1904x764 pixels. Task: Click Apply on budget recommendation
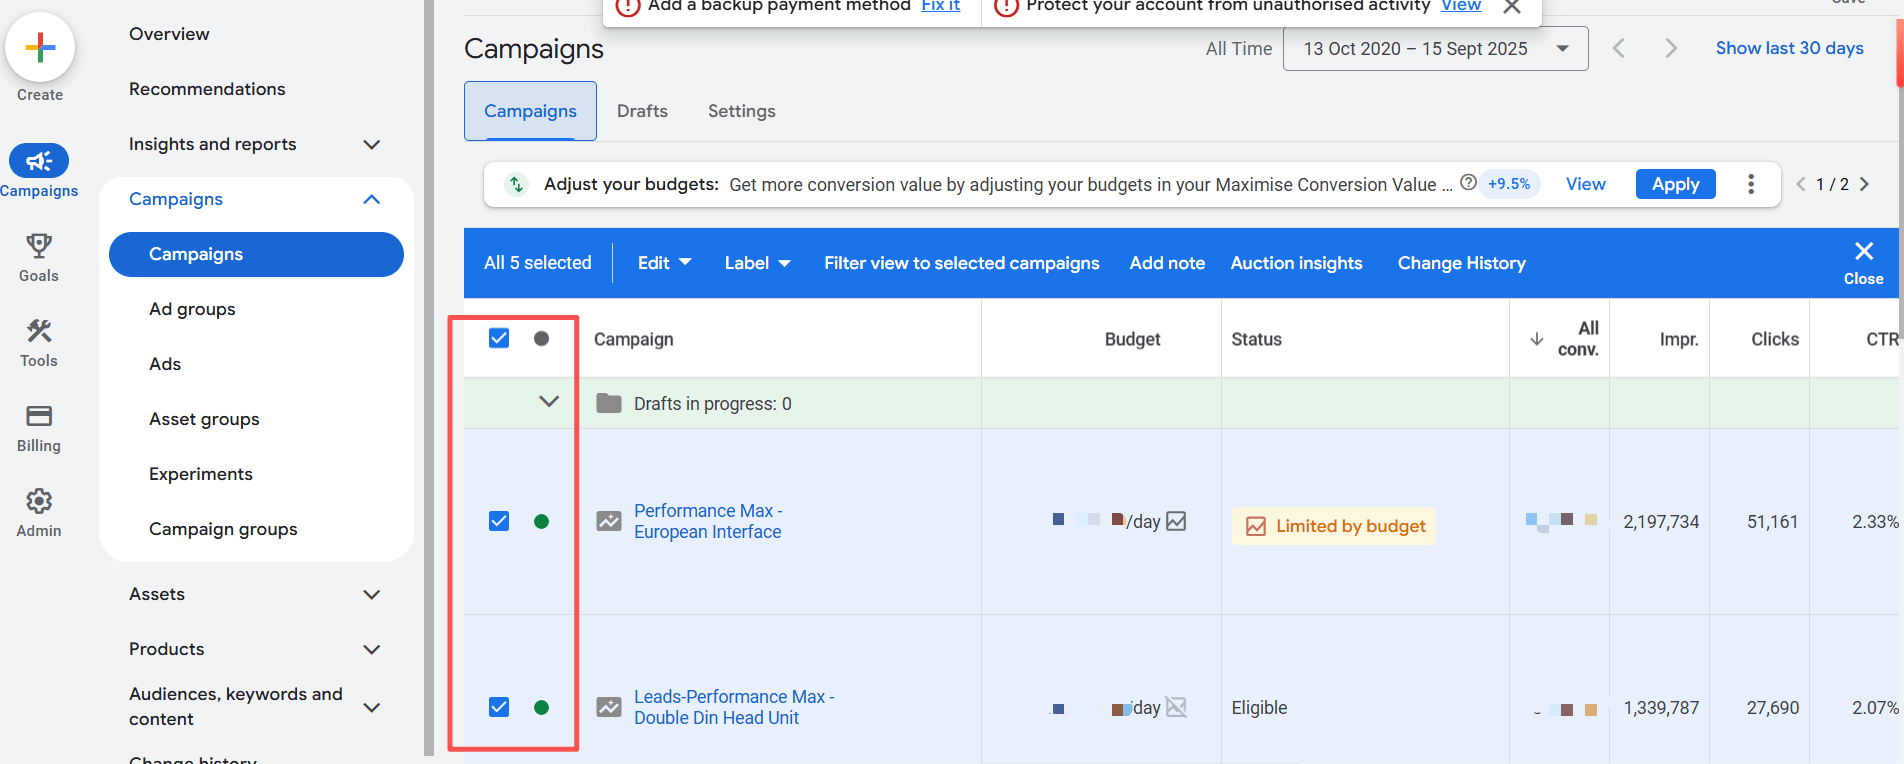click(x=1675, y=184)
